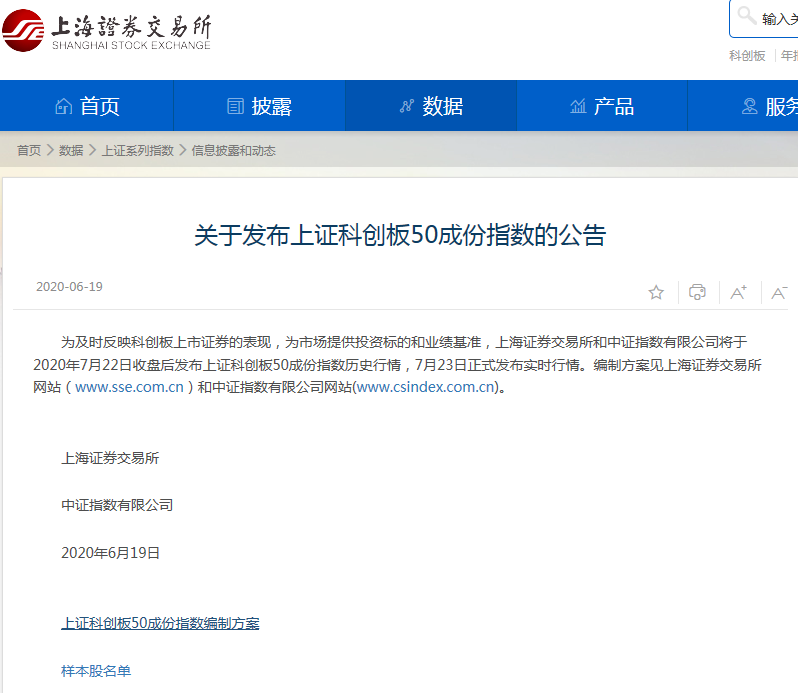798x693 pixels.
Task: Open the 样本股名单 link
Action: [96, 671]
